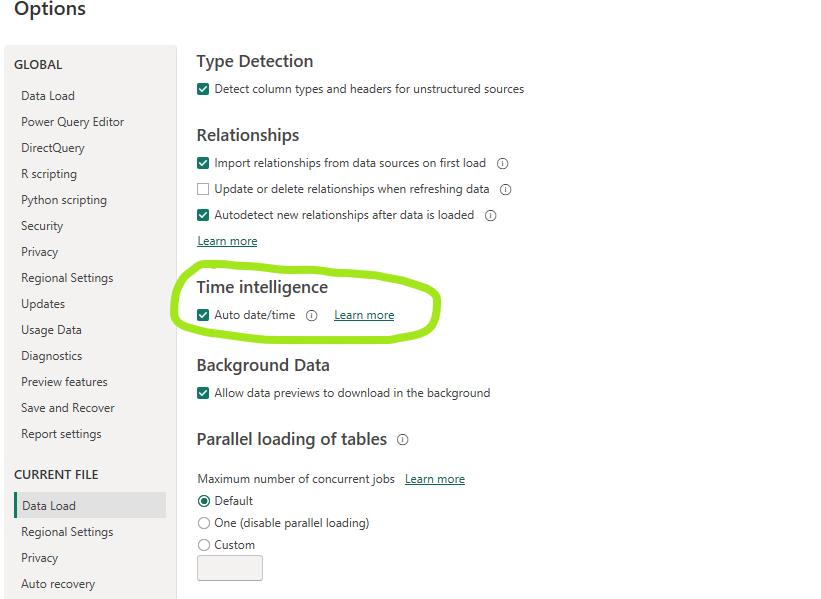Click the Options dialog title
This screenshot has height=599, width=821.
[x=50, y=9]
